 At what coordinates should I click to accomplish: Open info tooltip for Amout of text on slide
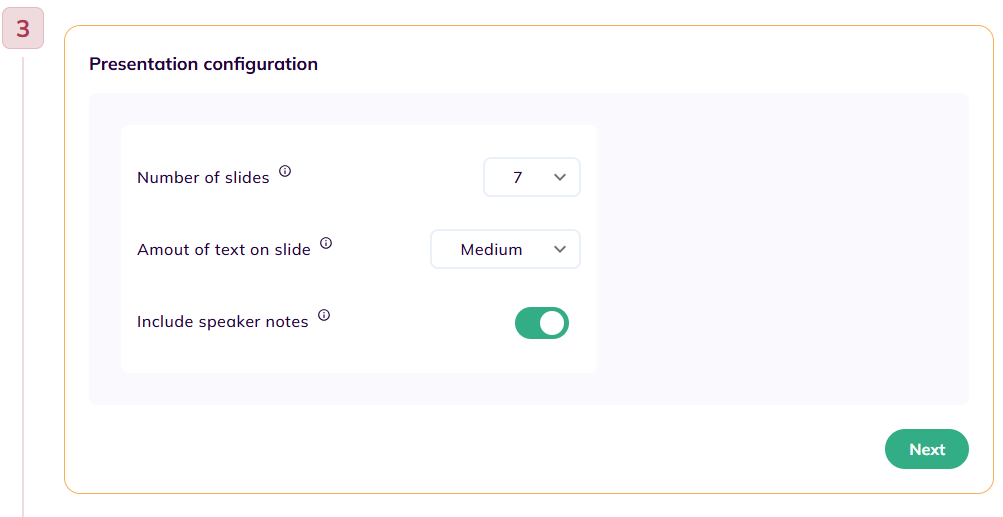pos(326,243)
